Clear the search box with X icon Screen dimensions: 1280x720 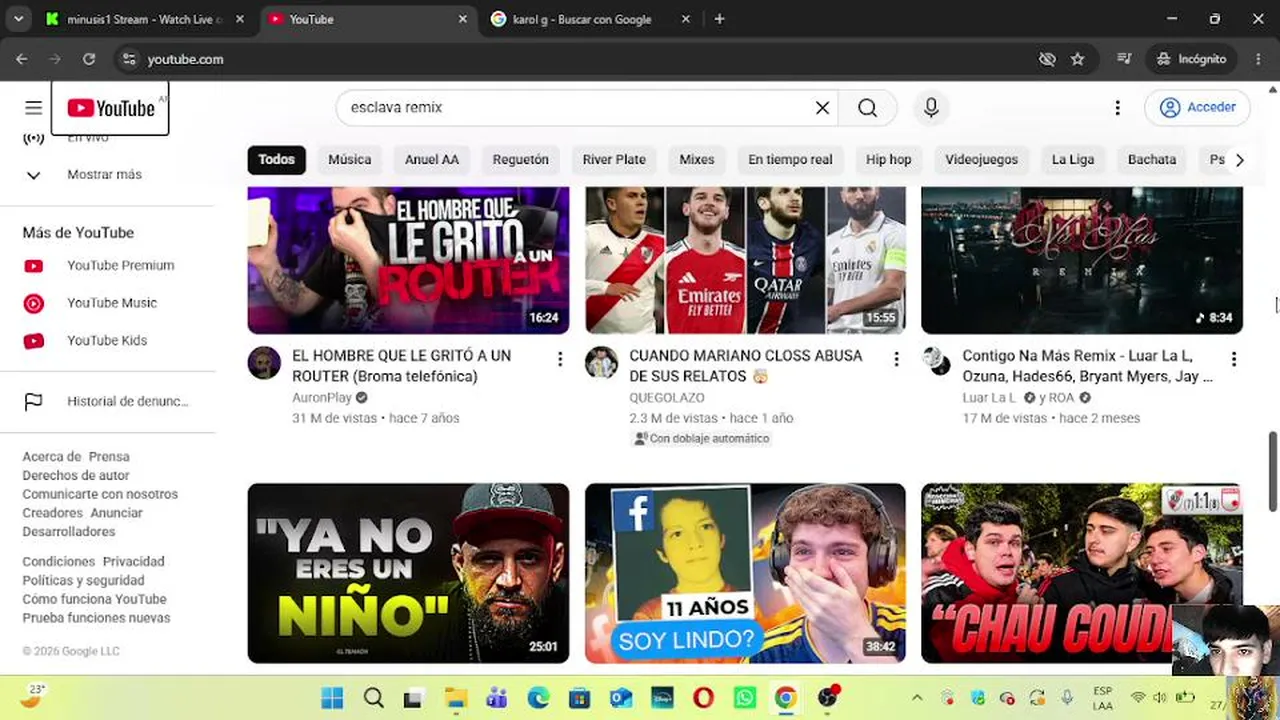pyautogui.click(x=822, y=108)
